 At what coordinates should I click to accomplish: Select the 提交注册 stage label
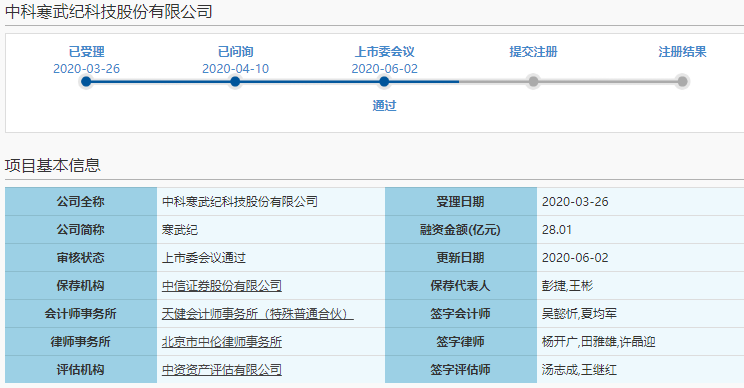coord(533,52)
